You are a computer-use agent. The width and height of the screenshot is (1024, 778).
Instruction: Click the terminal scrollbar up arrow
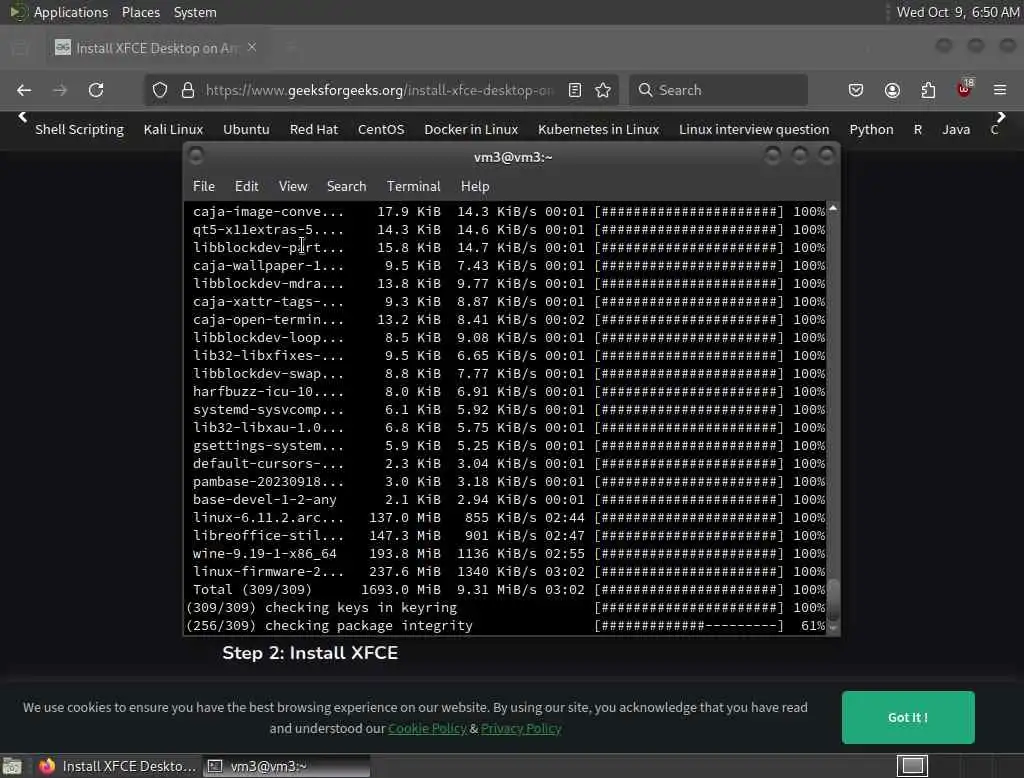(833, 208)
